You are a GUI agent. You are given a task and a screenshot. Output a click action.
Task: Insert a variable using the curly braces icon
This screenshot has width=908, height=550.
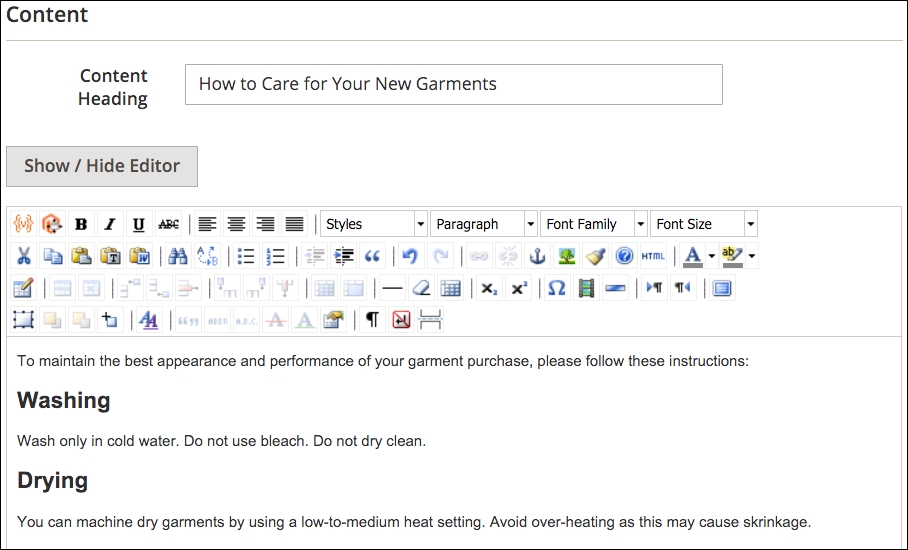pyautogui.click(x=23, y=224)
